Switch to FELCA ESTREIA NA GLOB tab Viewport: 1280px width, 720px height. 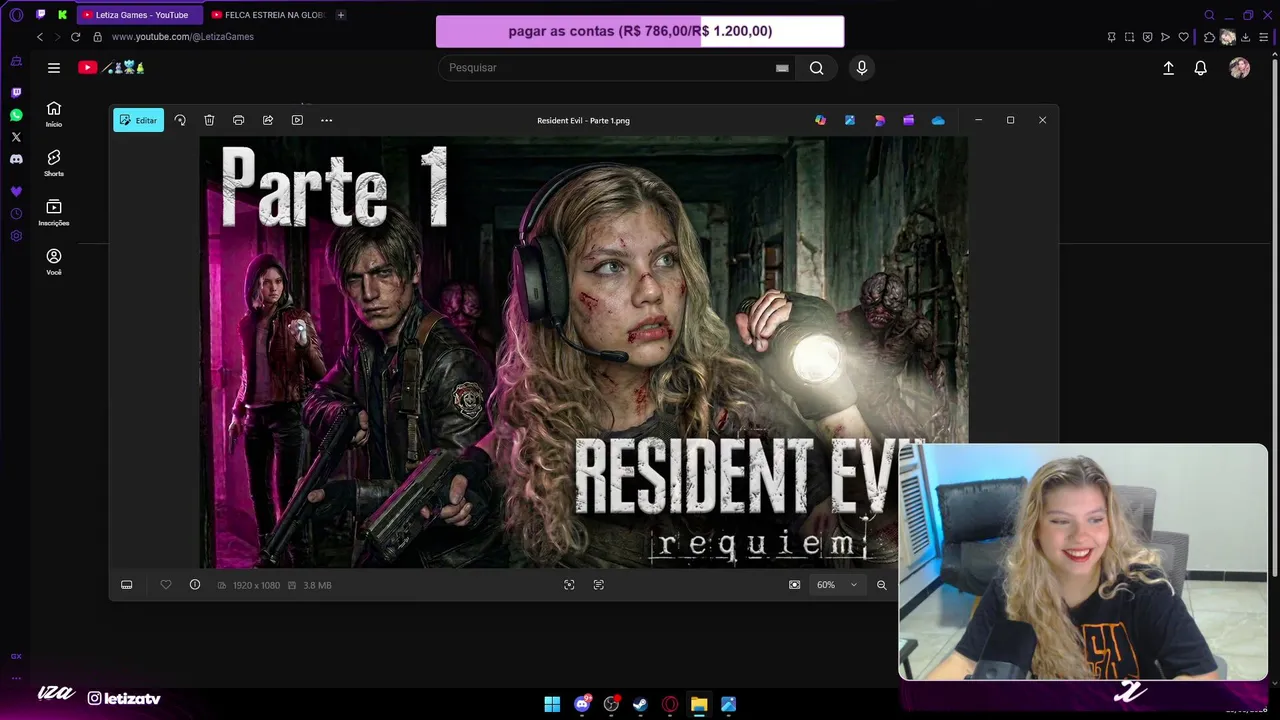[x=267, y=15]
